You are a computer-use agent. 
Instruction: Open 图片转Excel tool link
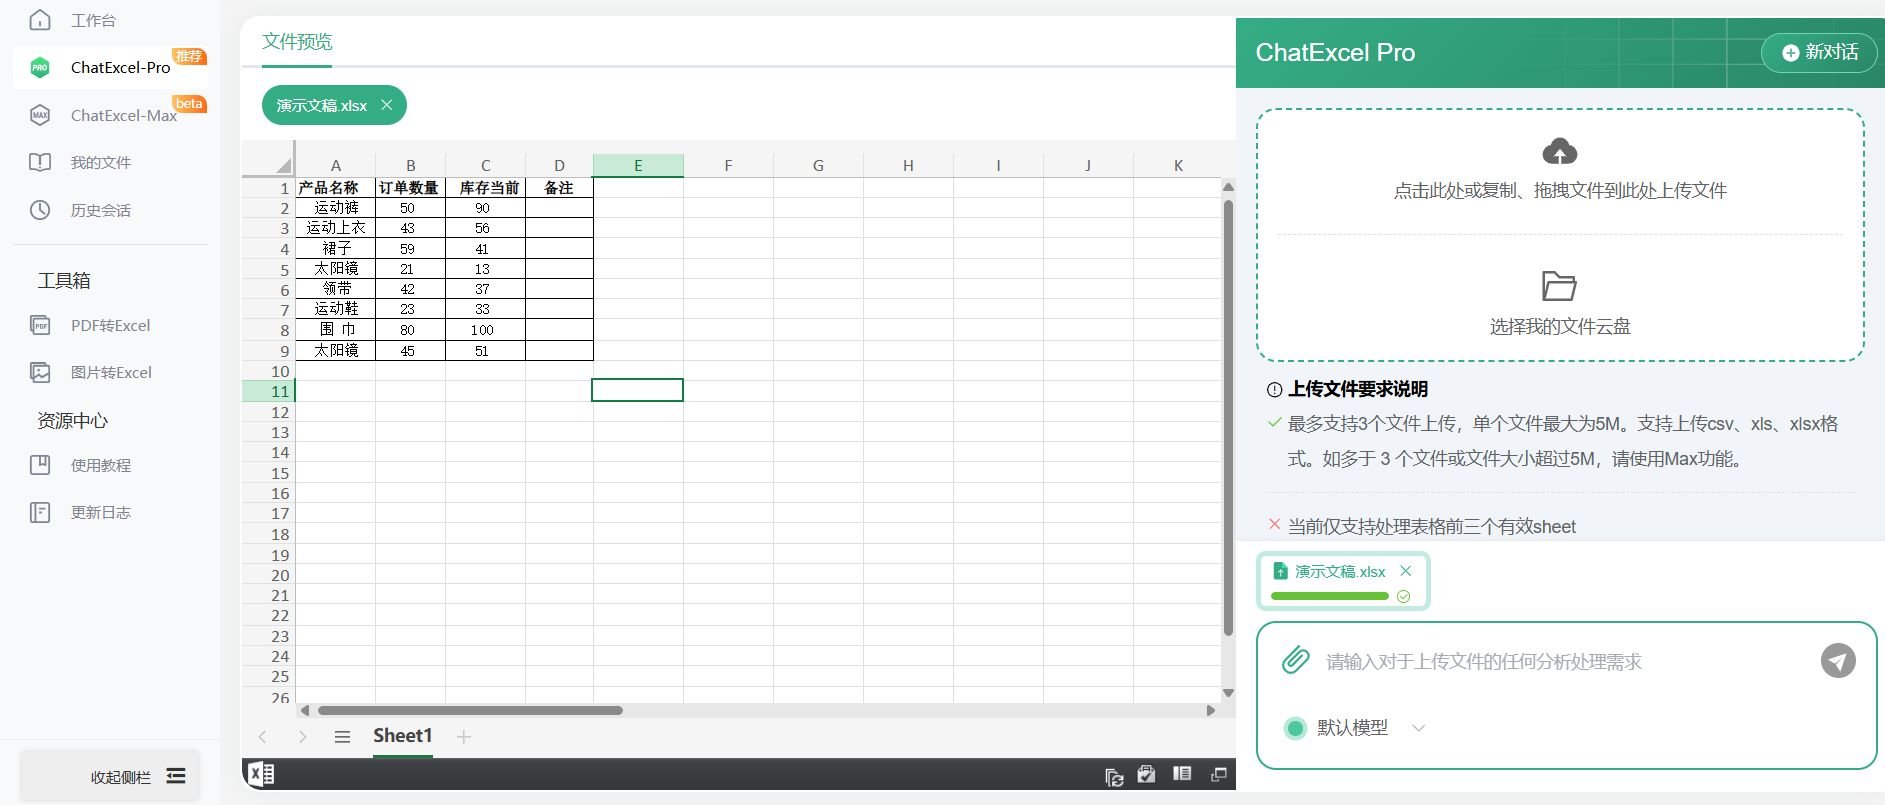click(x=111, y=372)
